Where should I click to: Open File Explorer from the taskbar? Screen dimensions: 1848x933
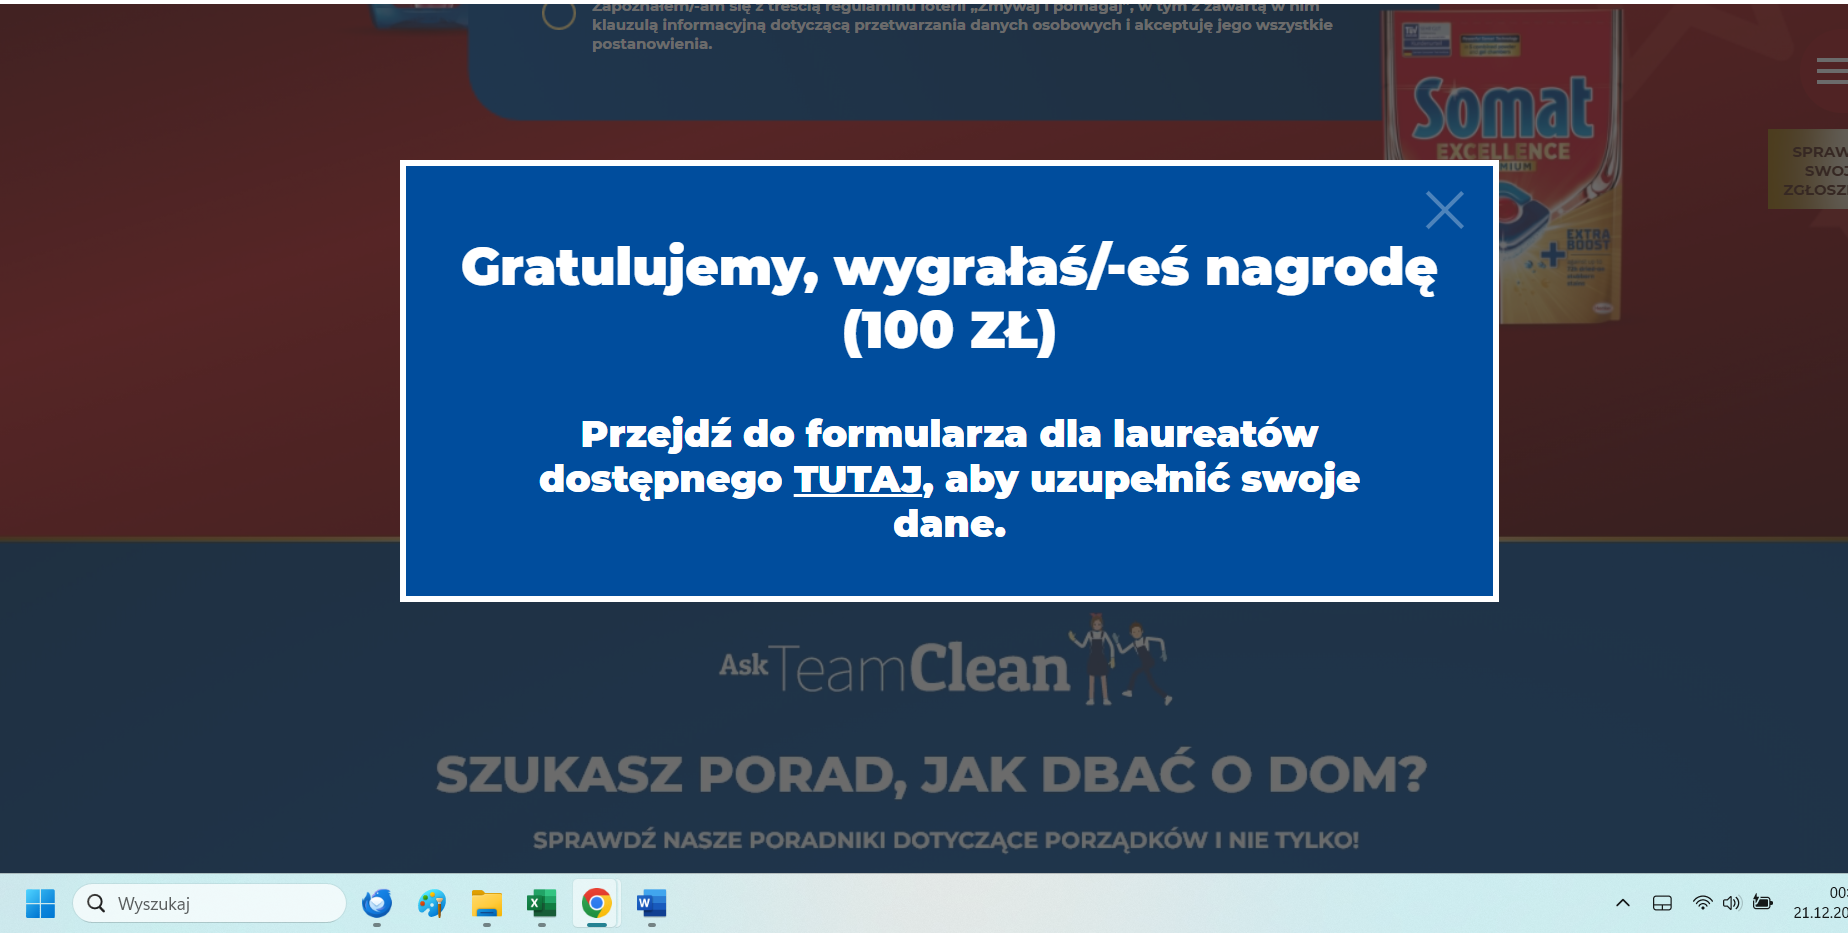487,903
